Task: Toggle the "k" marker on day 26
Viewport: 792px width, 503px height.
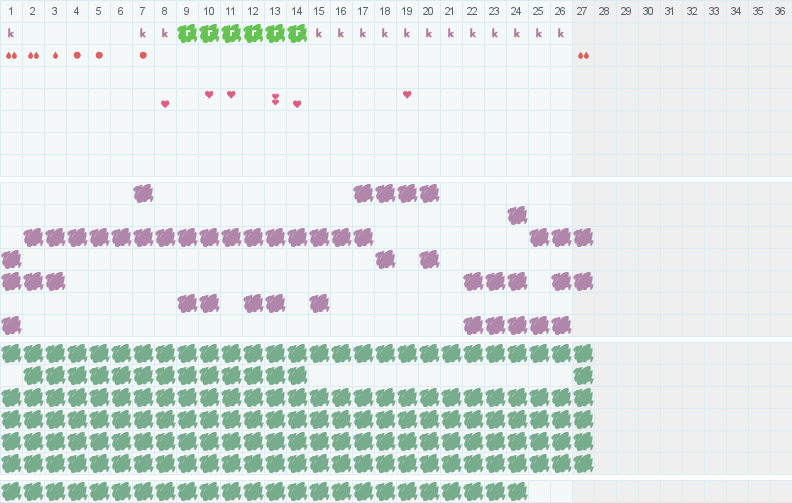Action: pos(561,33)
